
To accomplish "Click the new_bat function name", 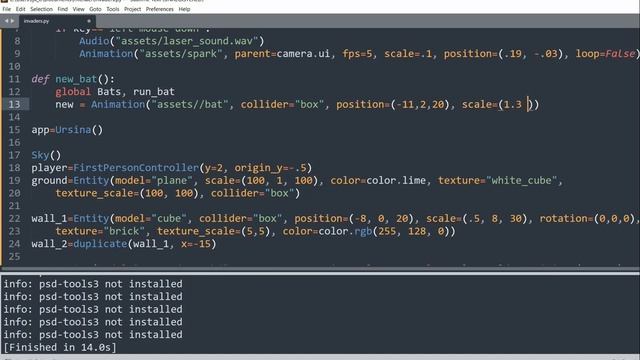I will coord(76,79).
